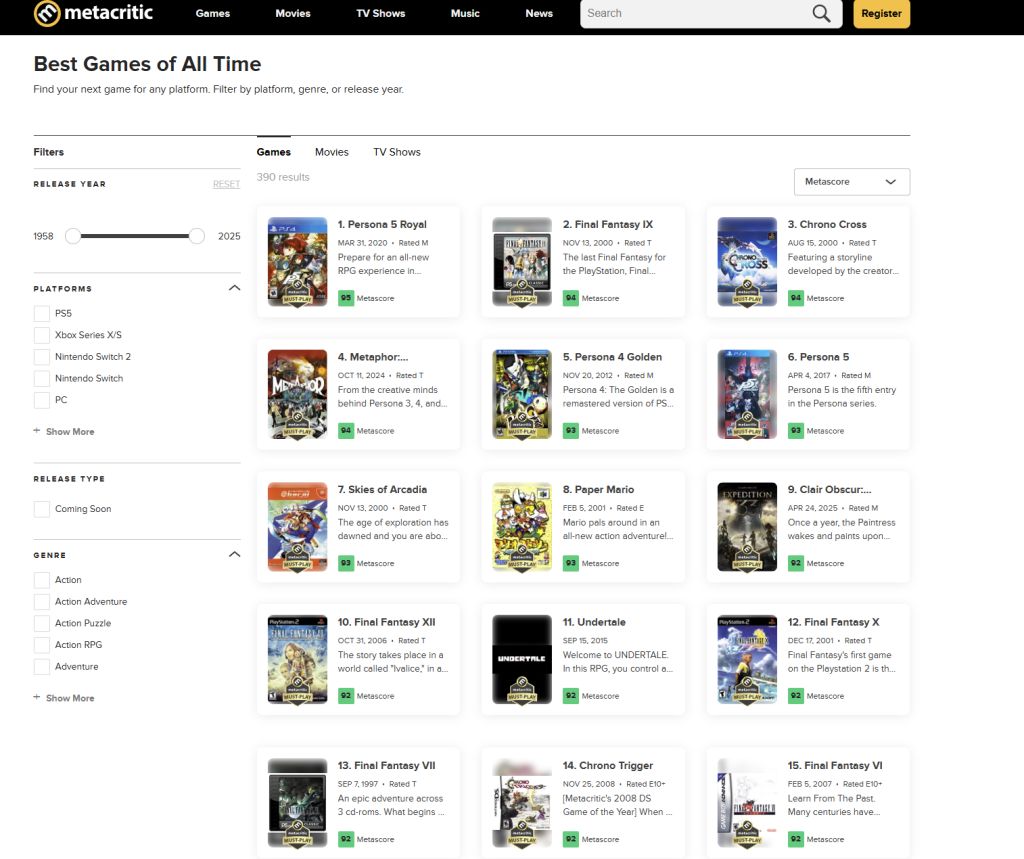
Task: Click the Register button
Action: (x=881, y=14)
